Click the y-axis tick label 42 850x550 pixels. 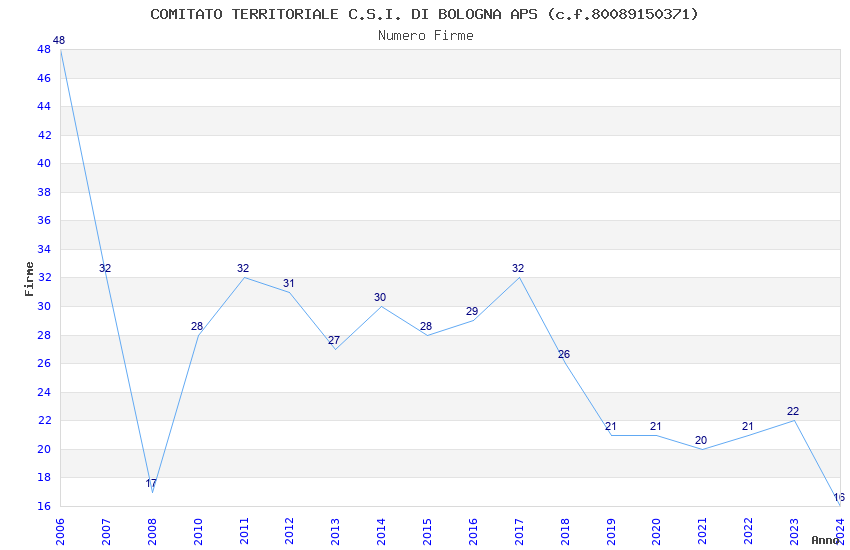tap(44, 135)
